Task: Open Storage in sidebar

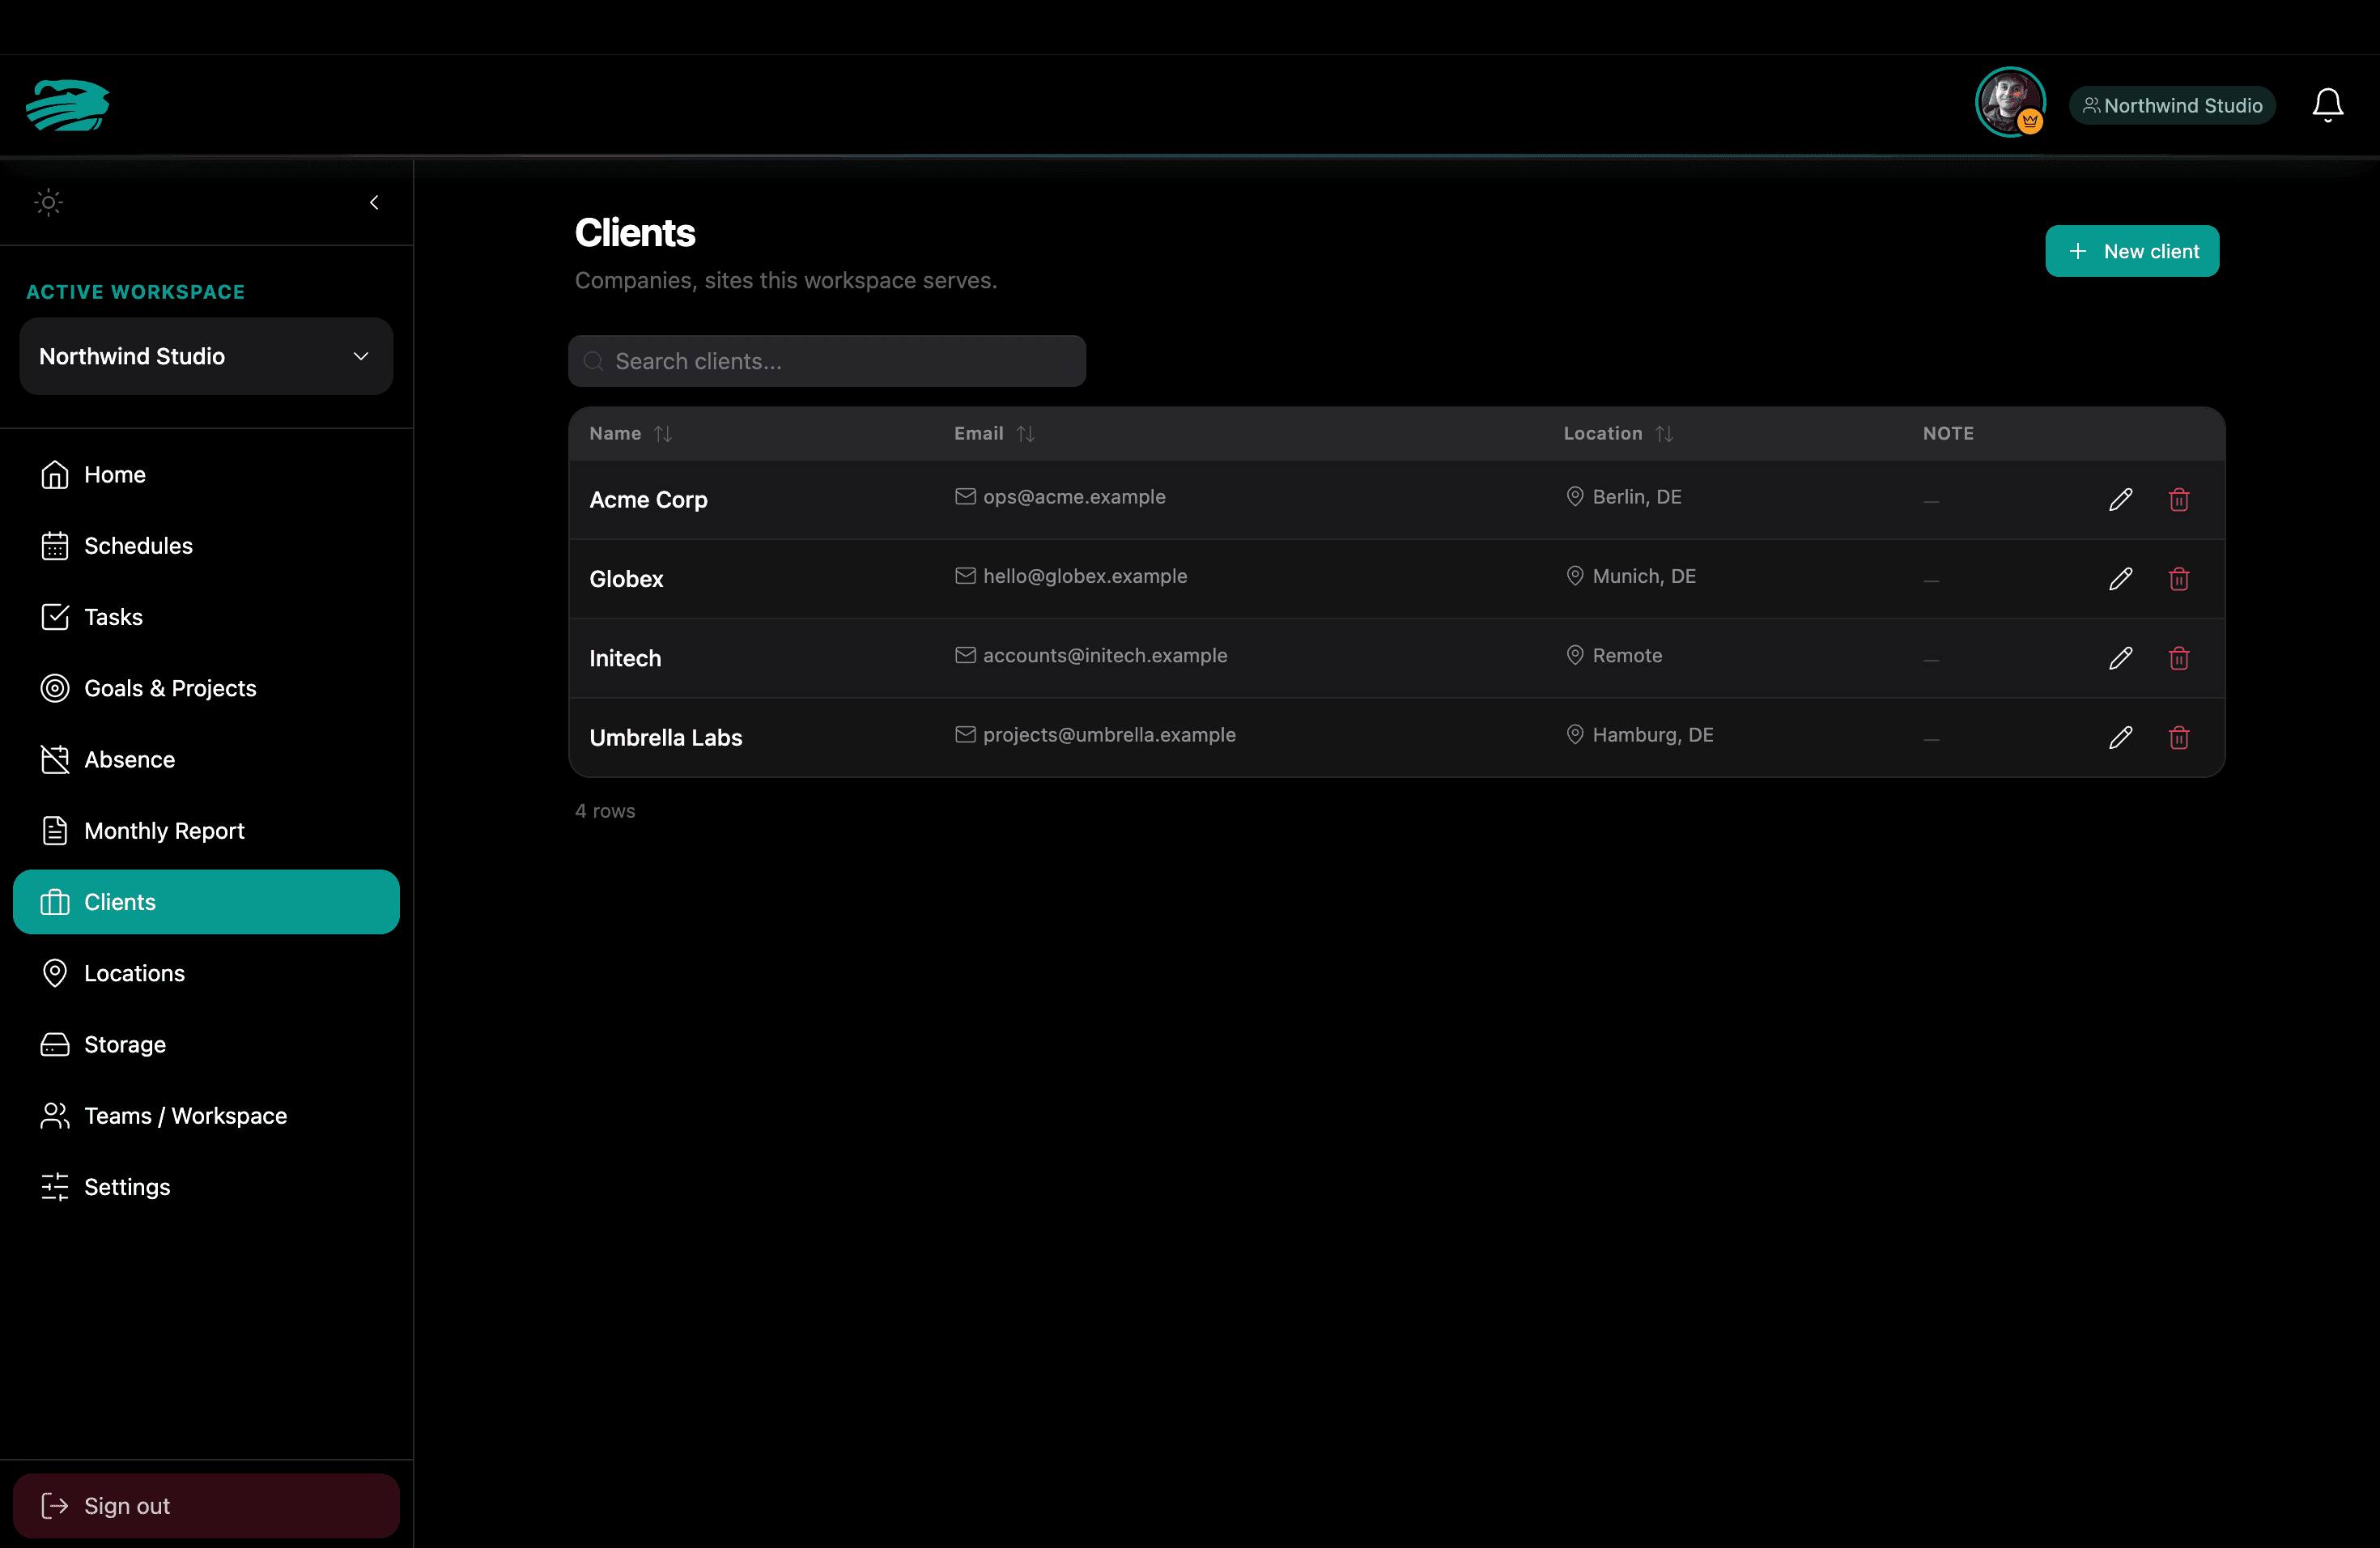Action: point(206,1044)
